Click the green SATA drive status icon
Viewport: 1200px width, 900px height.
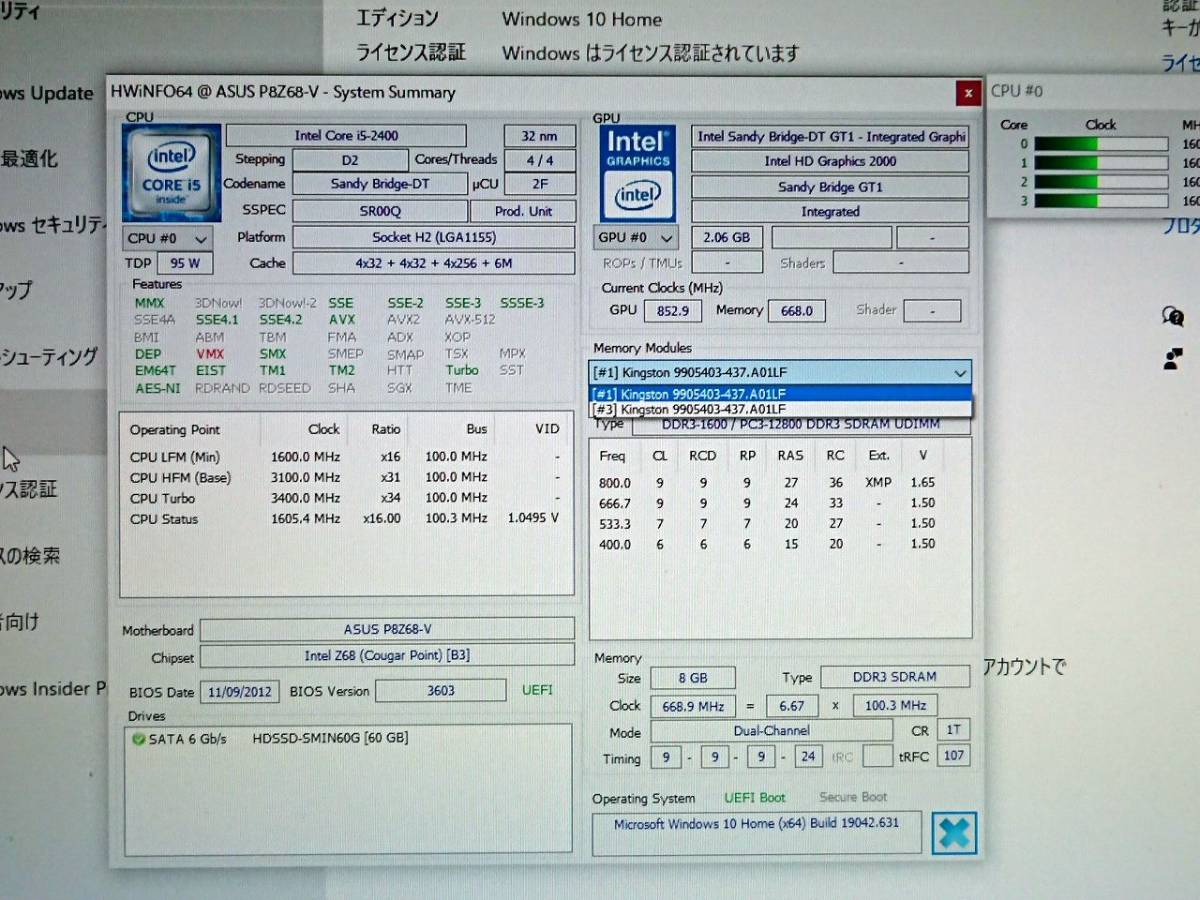tap(138, 739)
